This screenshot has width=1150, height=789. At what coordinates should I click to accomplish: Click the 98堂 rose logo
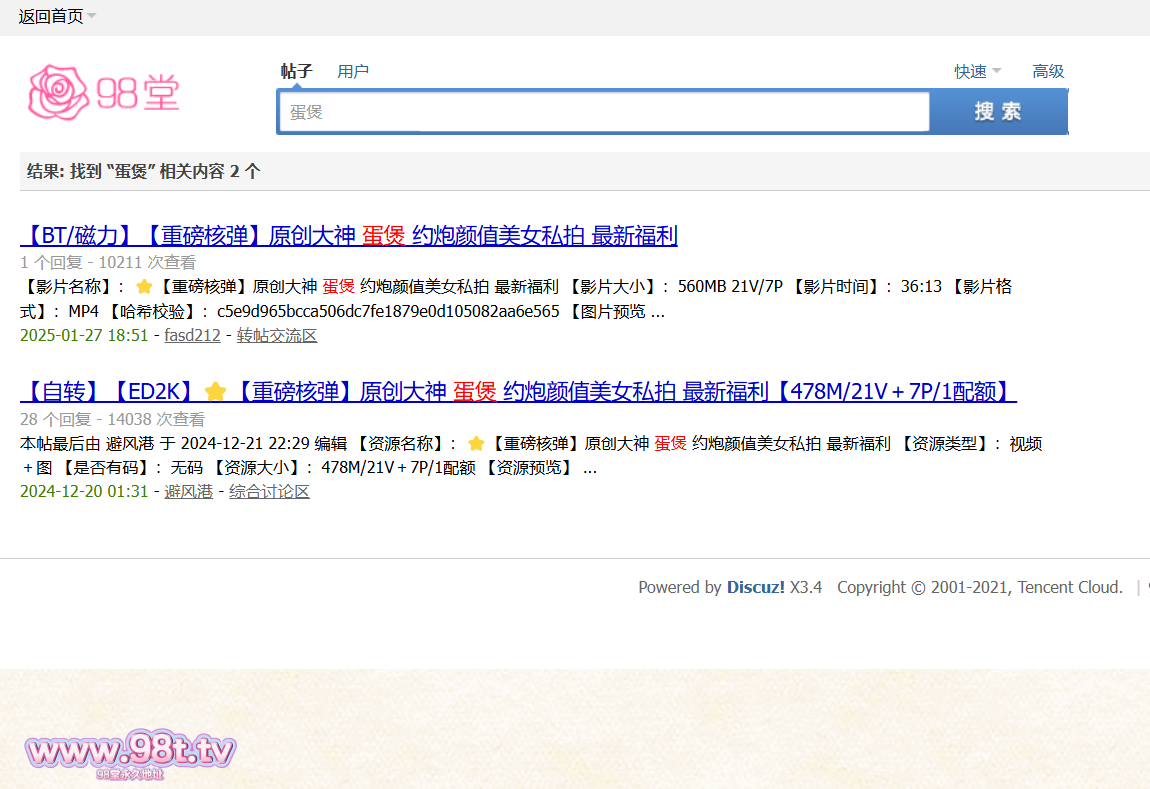(103, 93)
